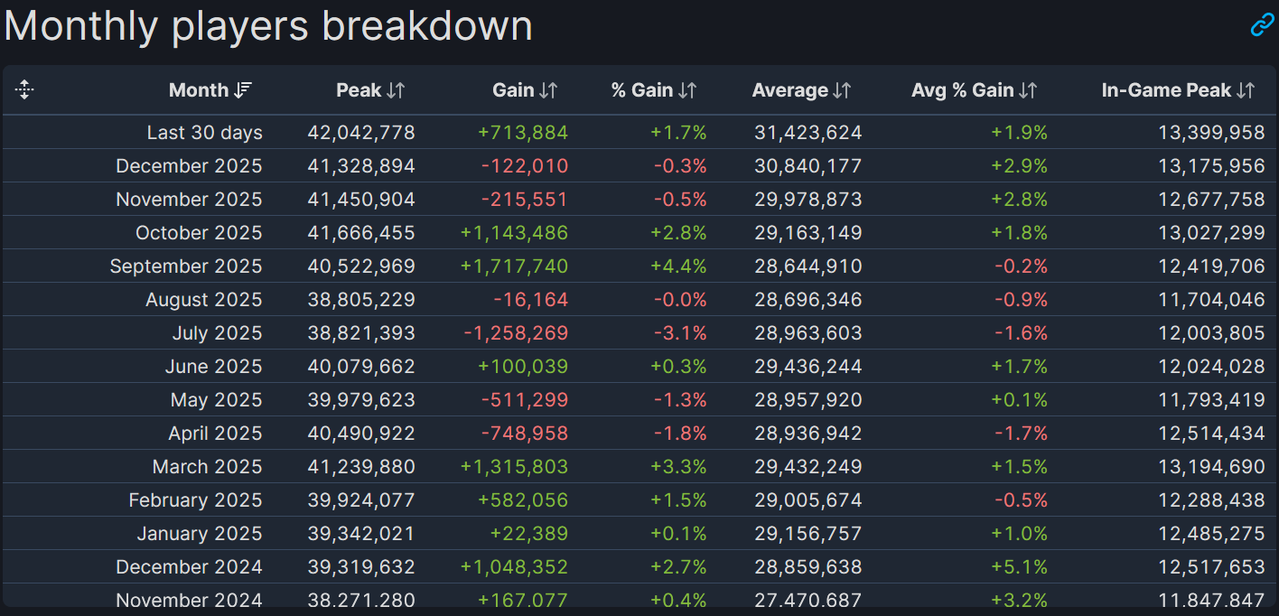Viewport: 1279px width, 616px height.
Task: Select the March 2025 row label
Action: click(x=208, y=467)
